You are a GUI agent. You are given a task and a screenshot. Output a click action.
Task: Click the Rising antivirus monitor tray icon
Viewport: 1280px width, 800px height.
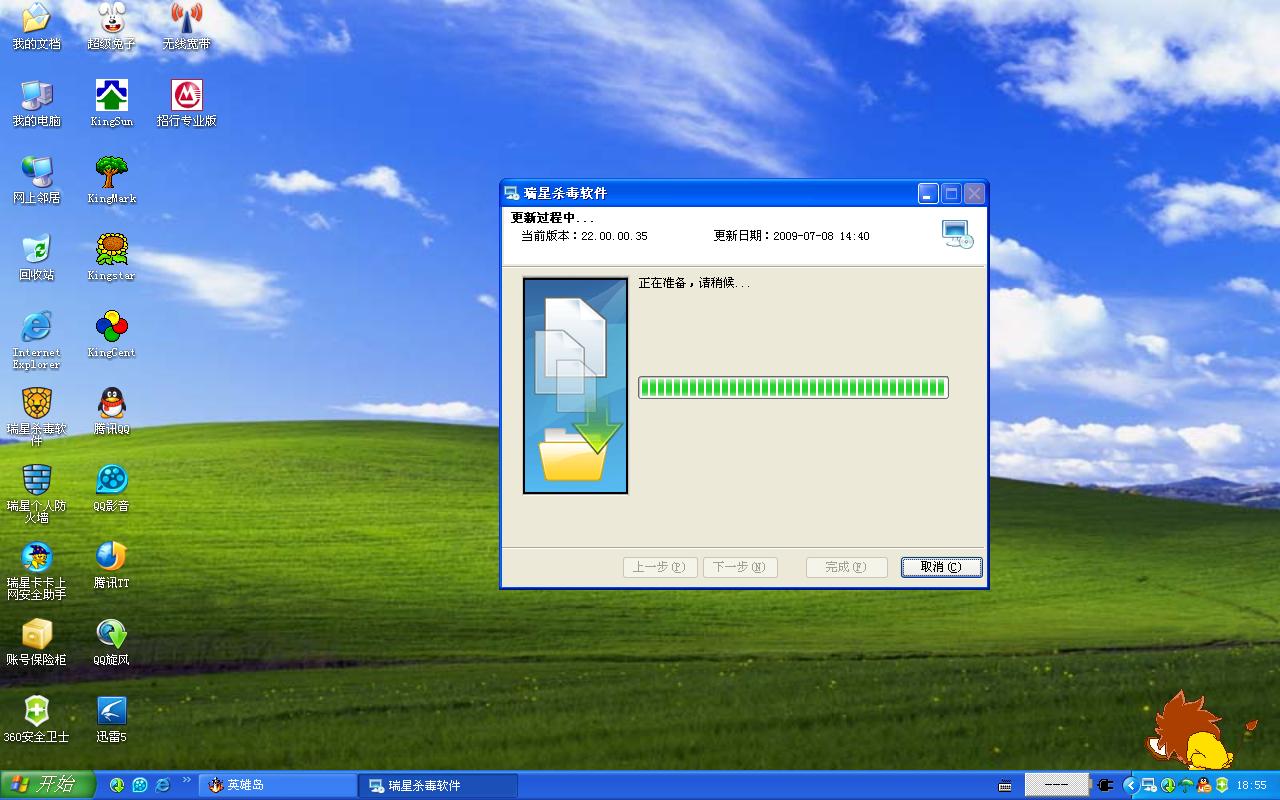point(1149,785)
